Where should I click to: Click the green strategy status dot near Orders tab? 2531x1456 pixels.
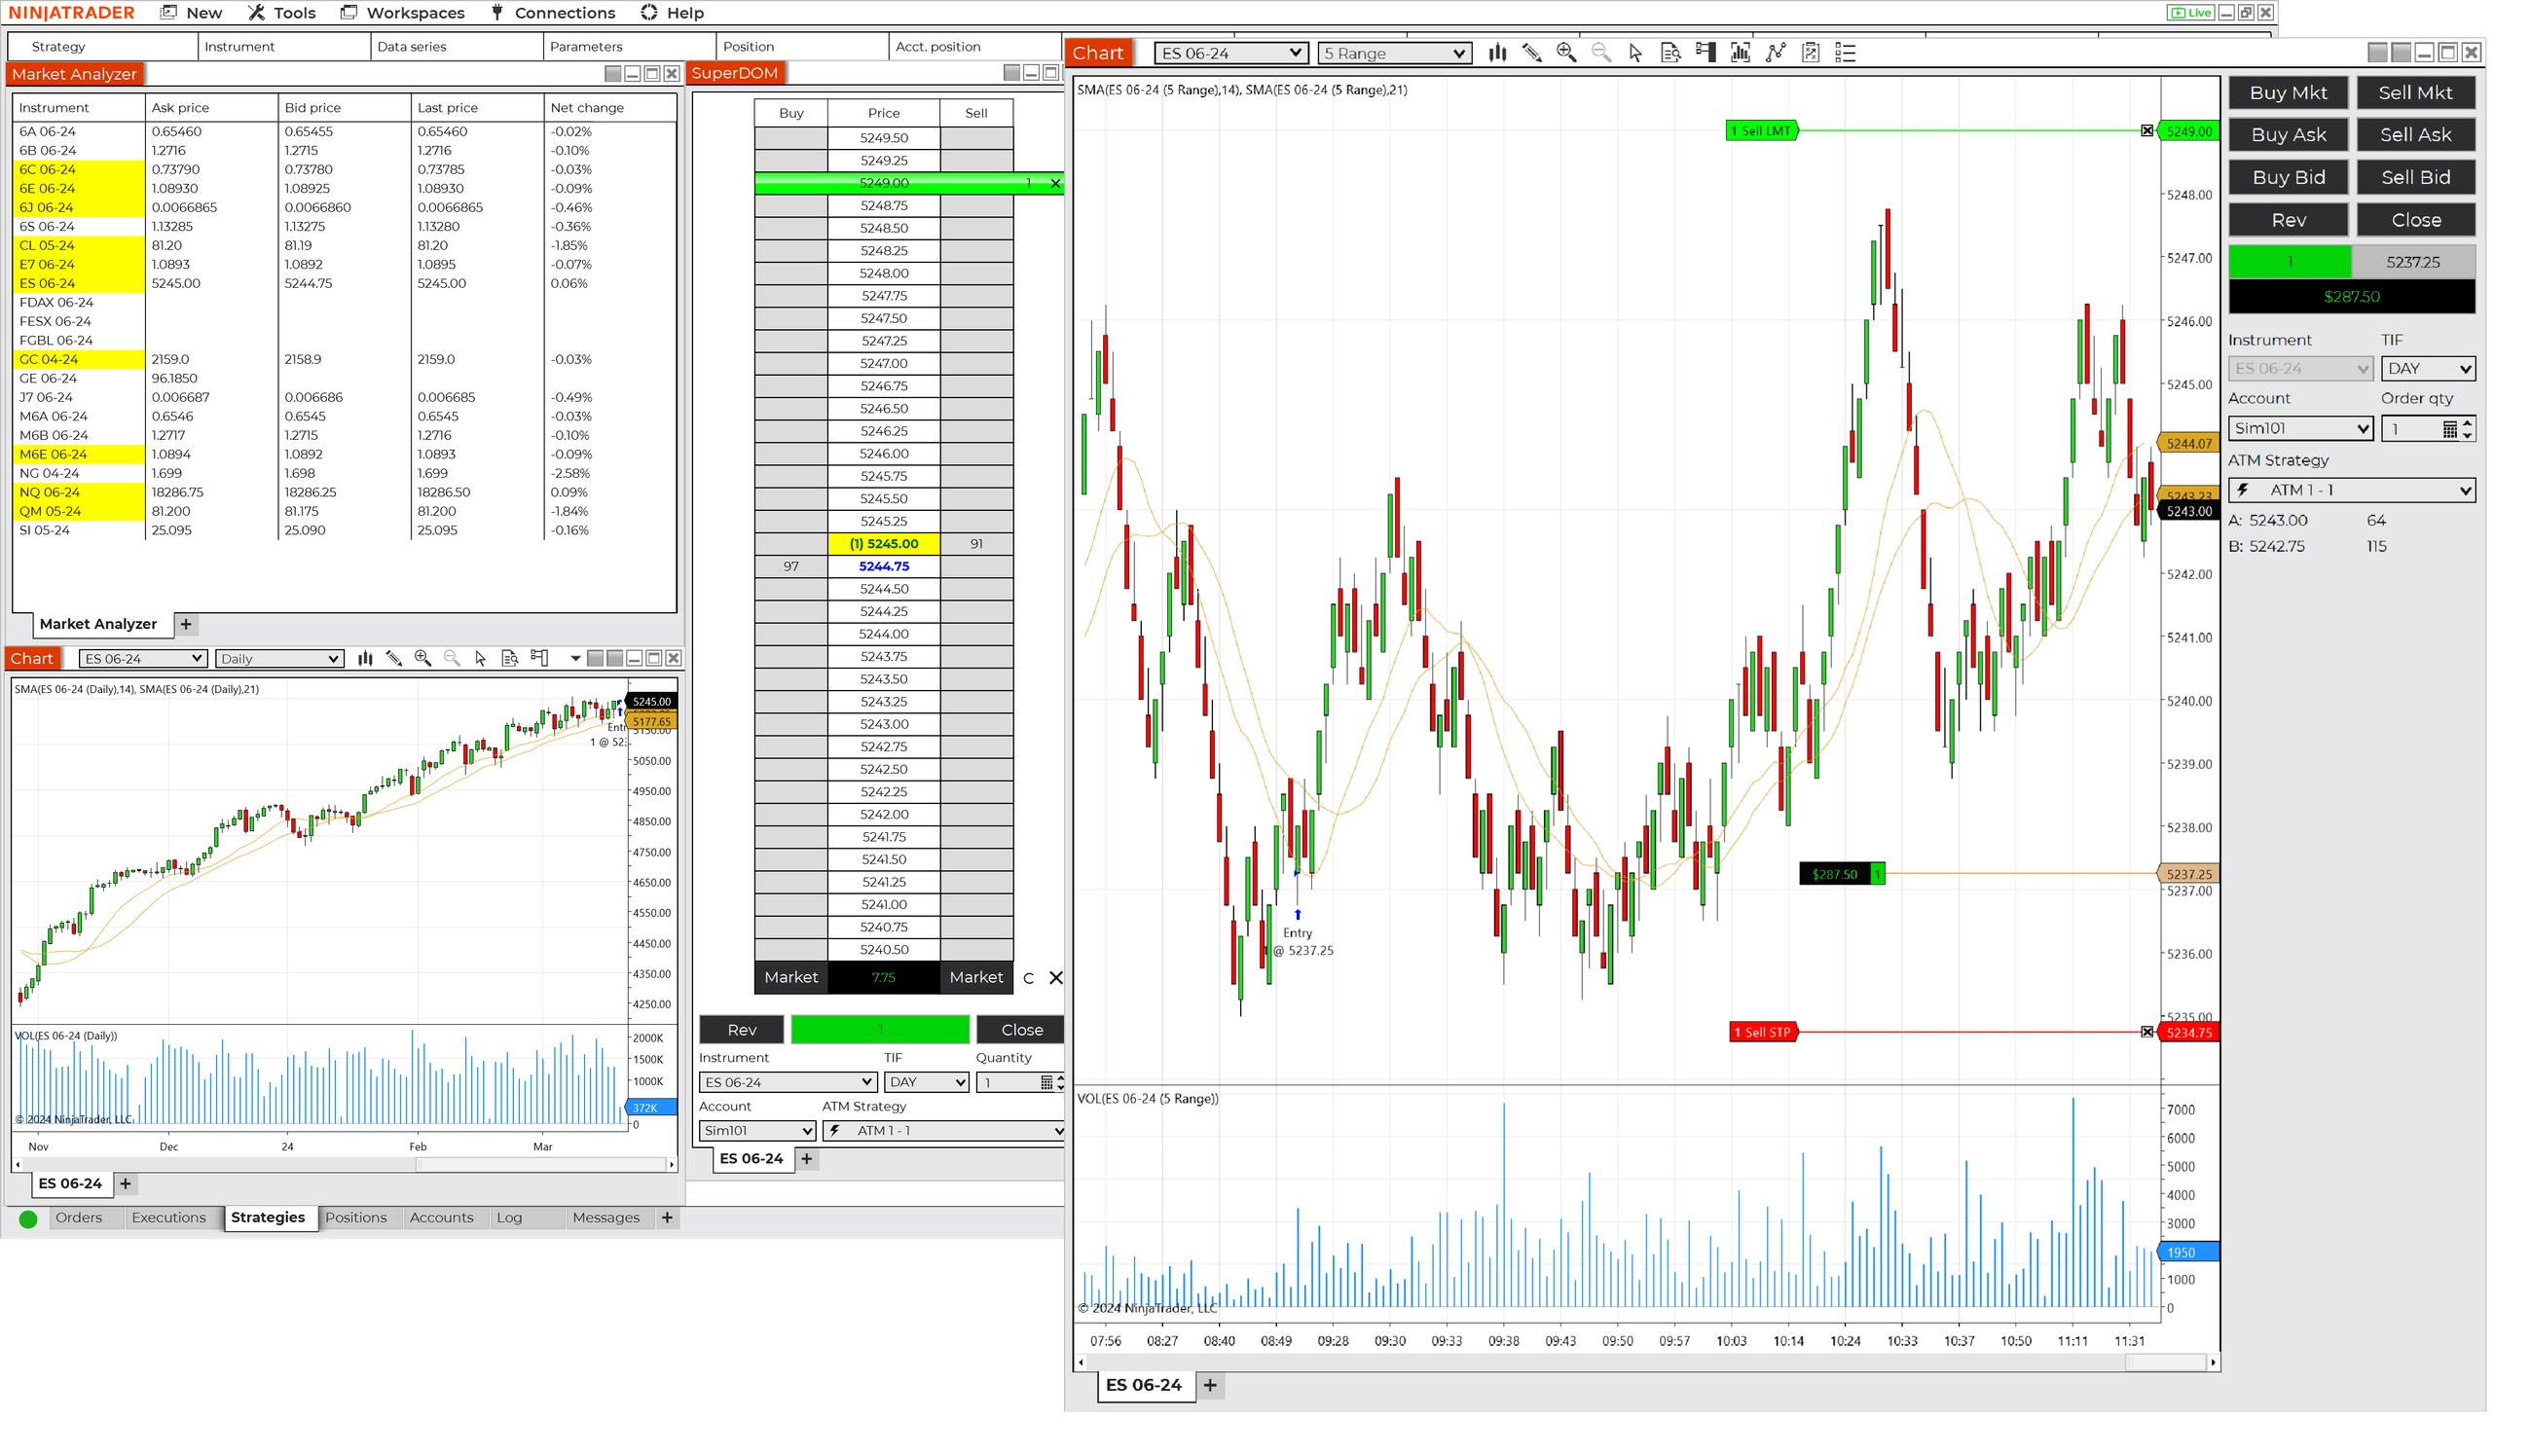(28, 1218)
